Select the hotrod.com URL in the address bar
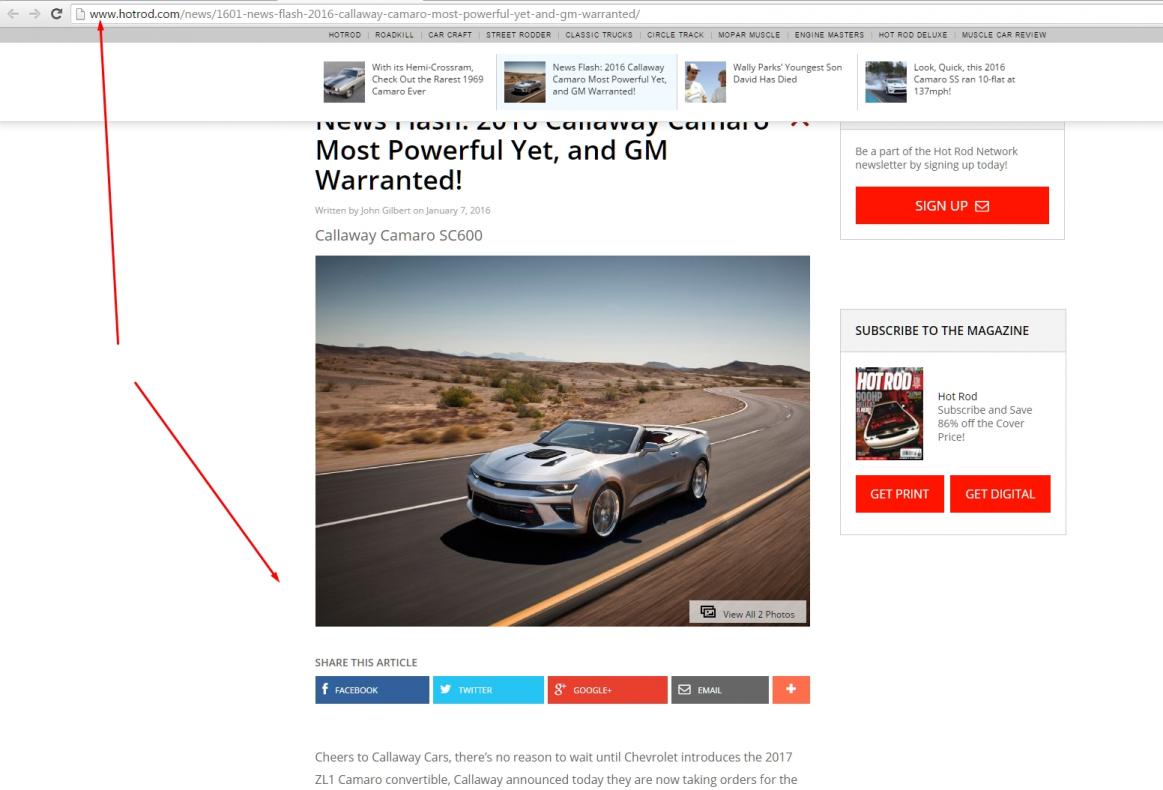The image size is (1163, 790). (364, 13)
